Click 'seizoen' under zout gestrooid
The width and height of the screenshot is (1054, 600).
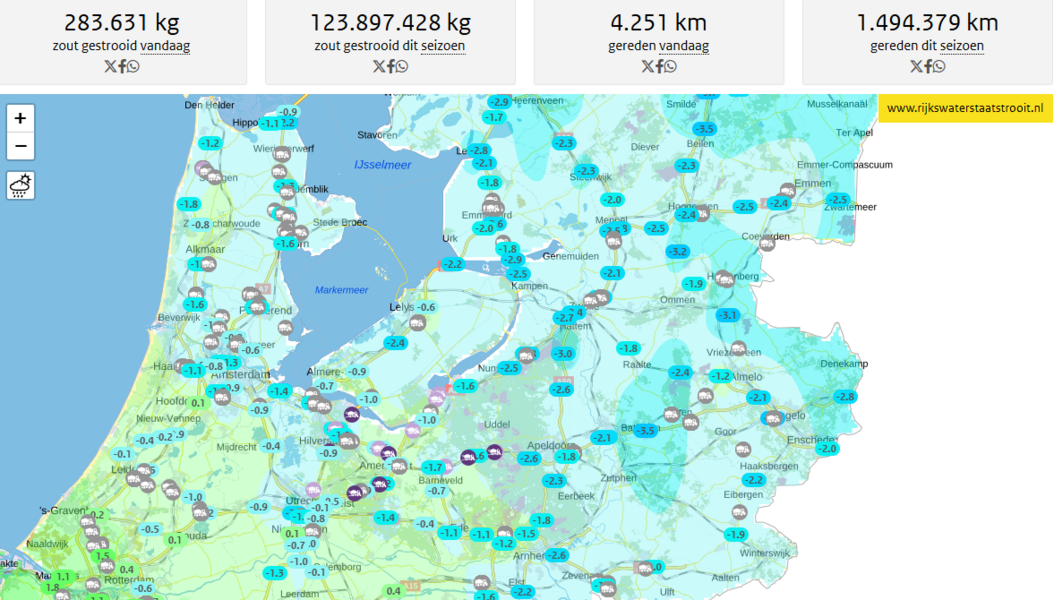click(443, 46)
